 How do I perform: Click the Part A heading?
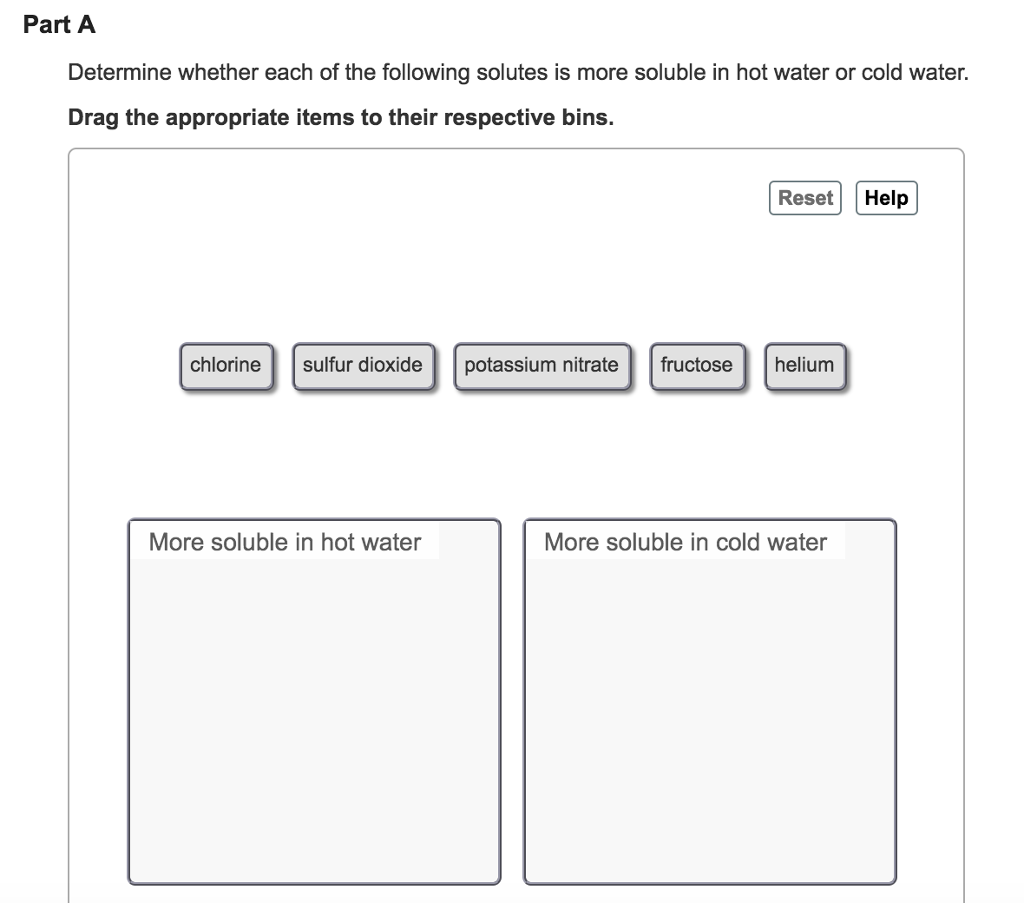click(x=60, y=25)
